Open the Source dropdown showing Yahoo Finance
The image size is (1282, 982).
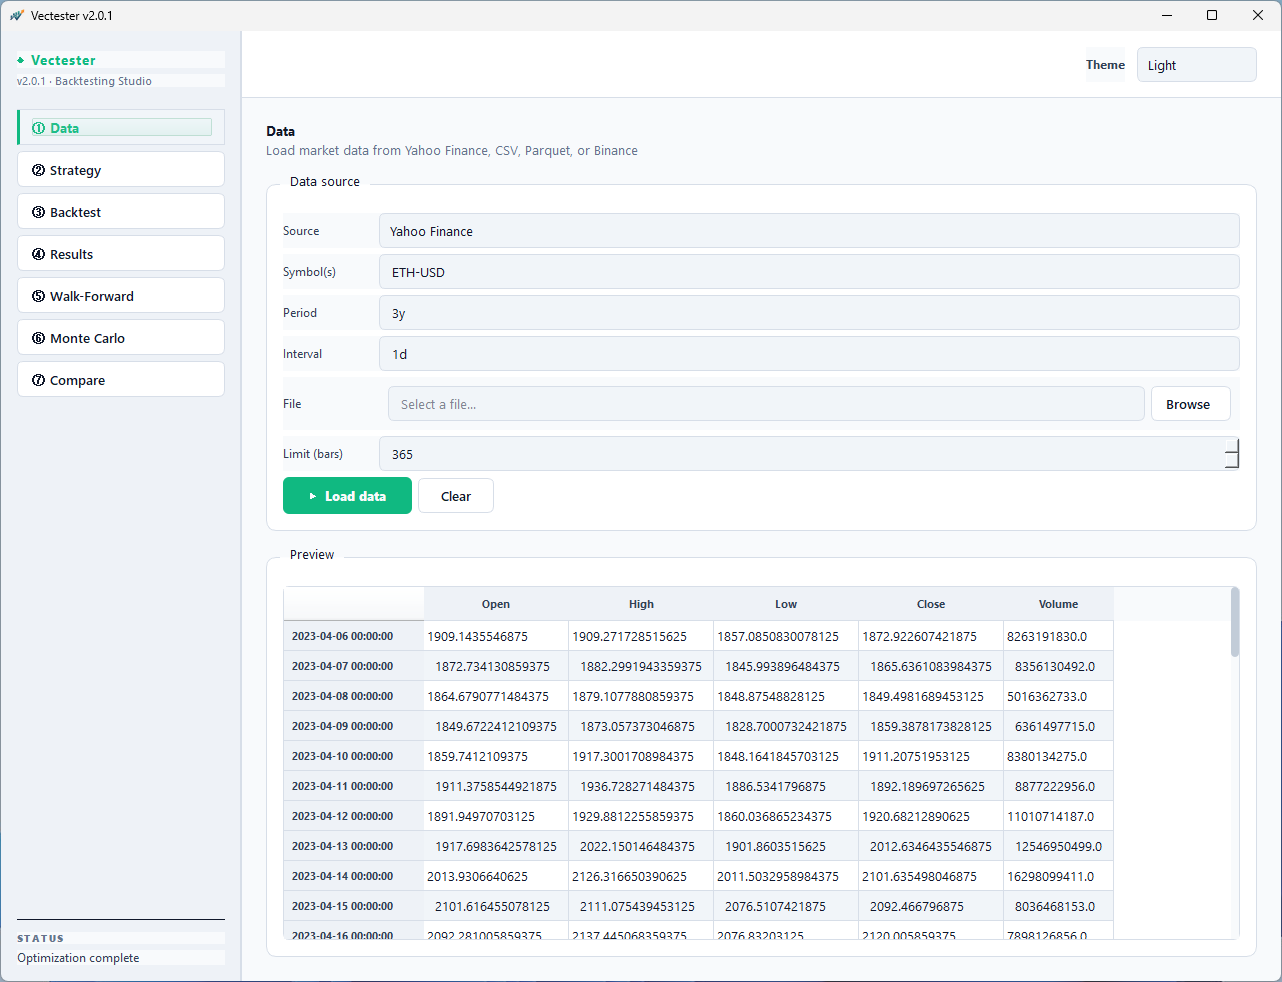click(810, 230)
